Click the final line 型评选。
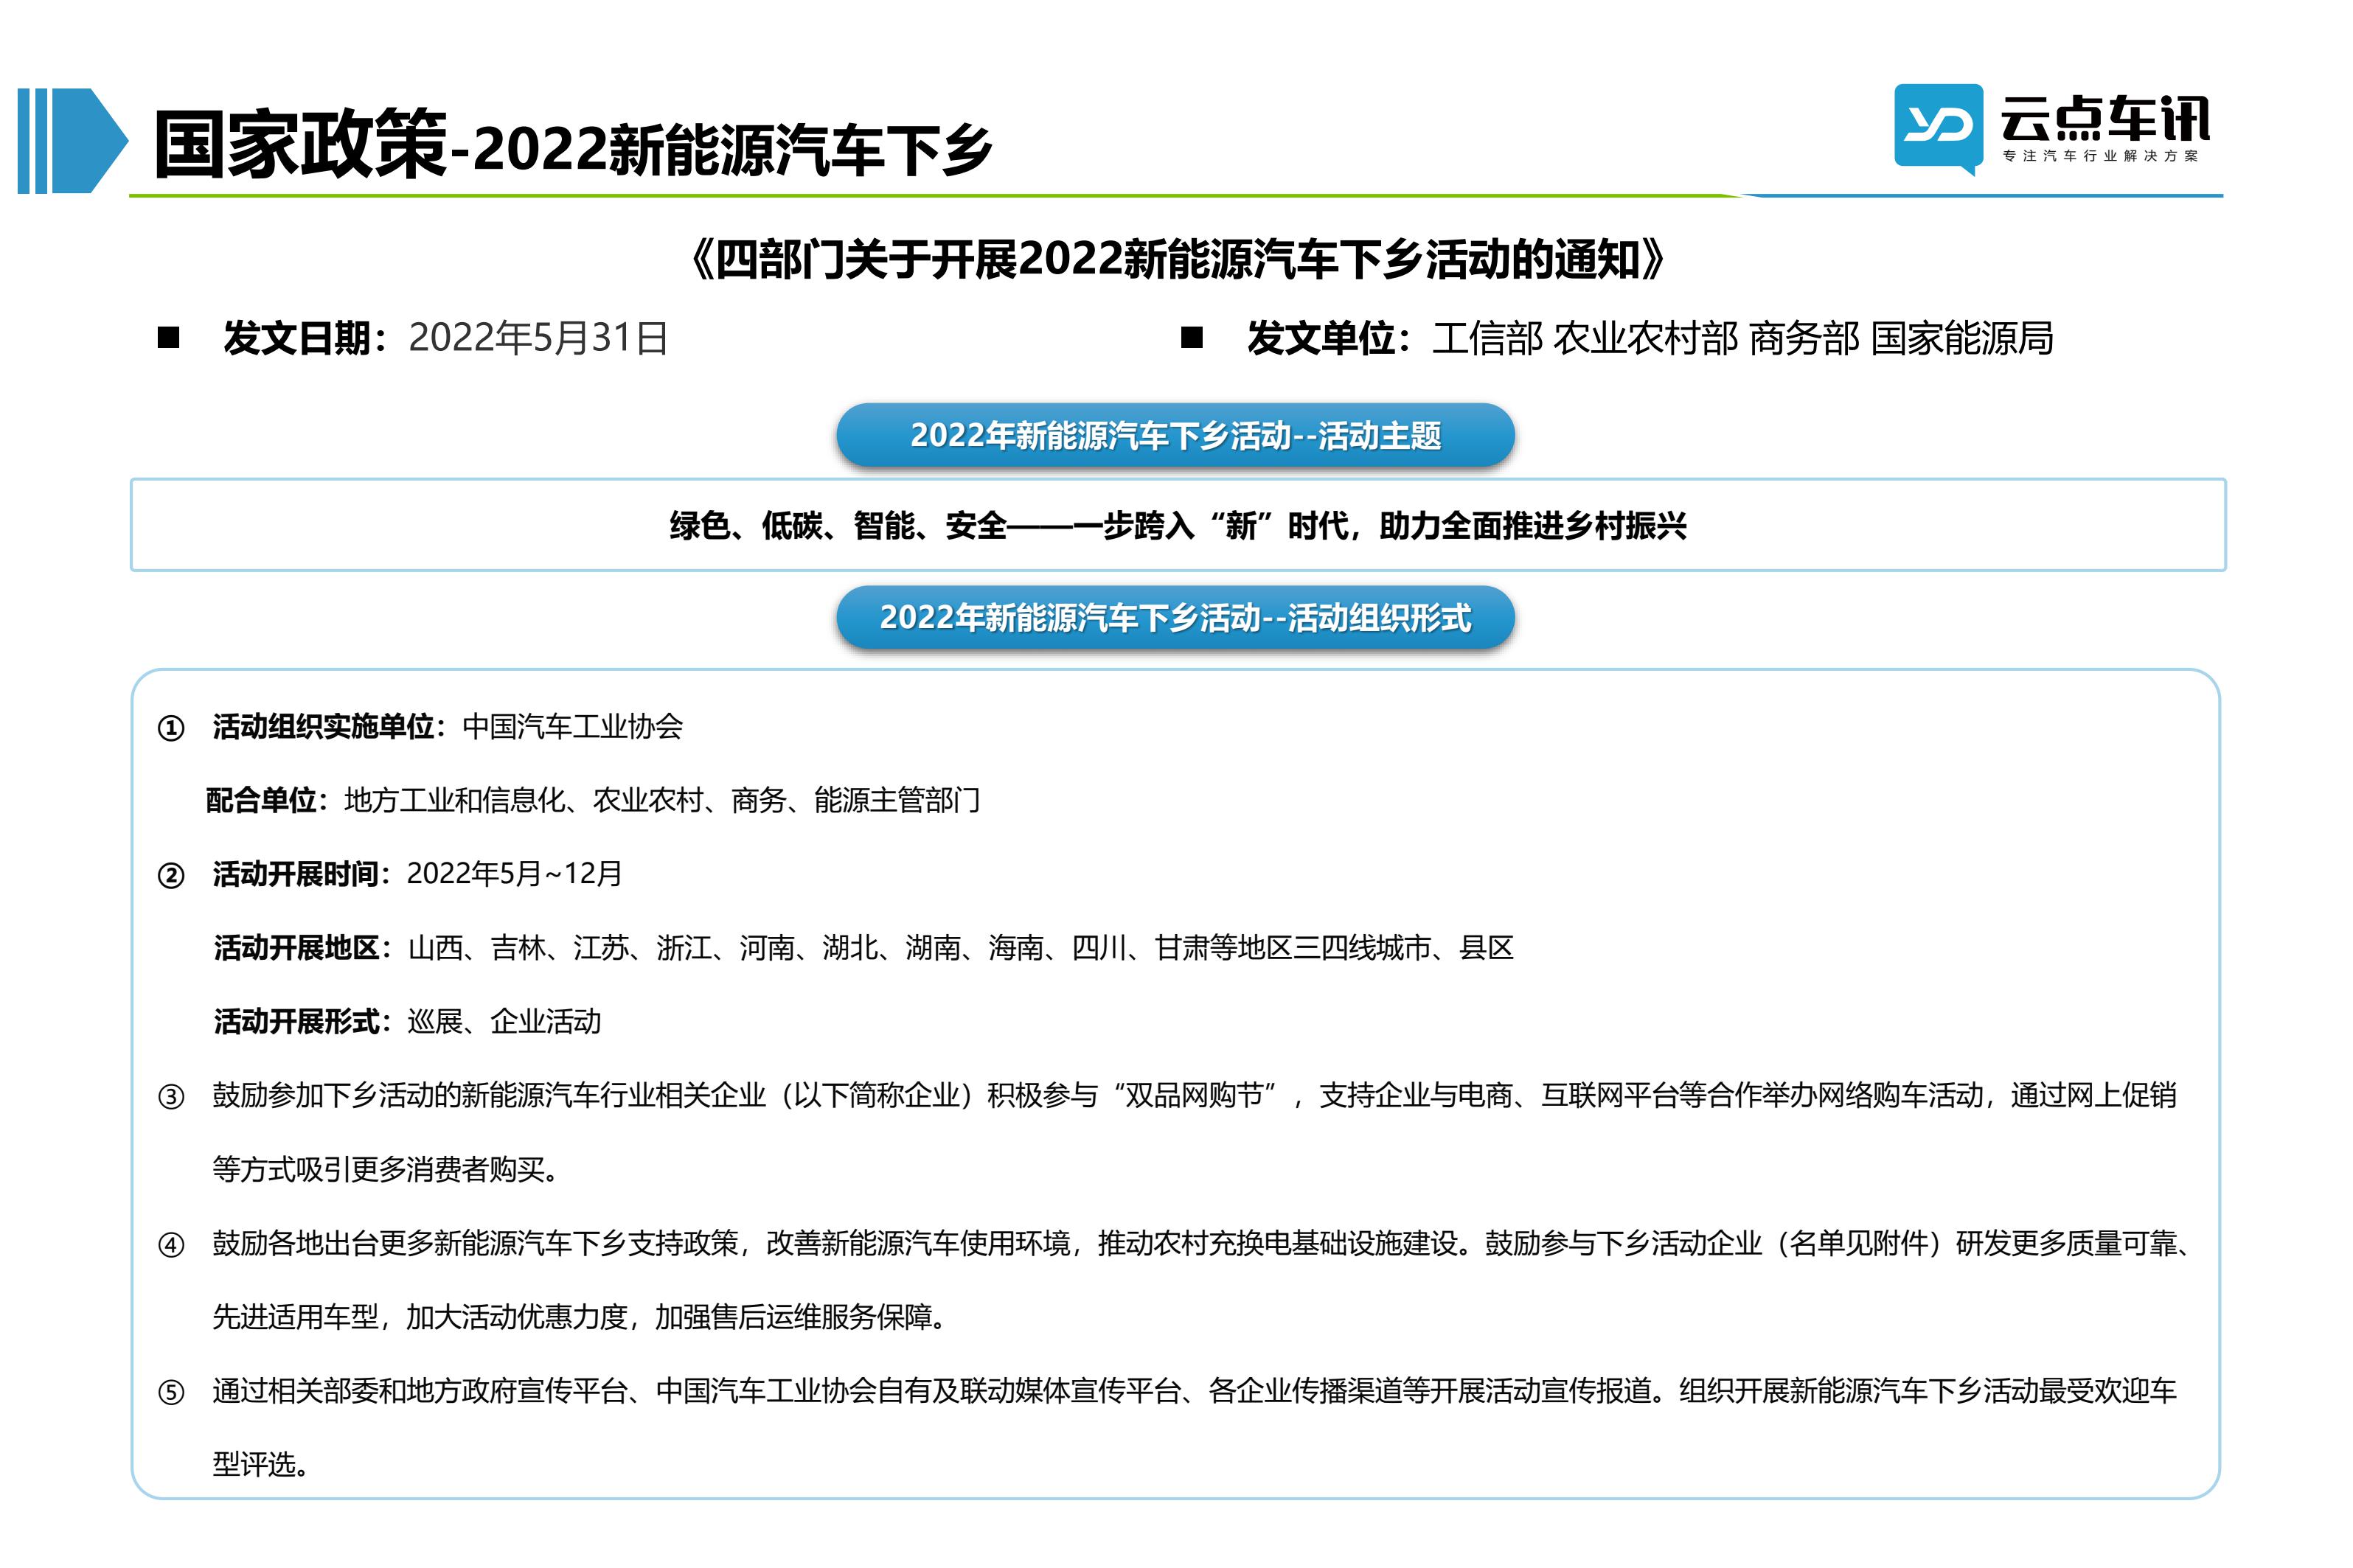This screenshot has width=2353, height=1568. pyautogui.click(x=260, y=1464)
